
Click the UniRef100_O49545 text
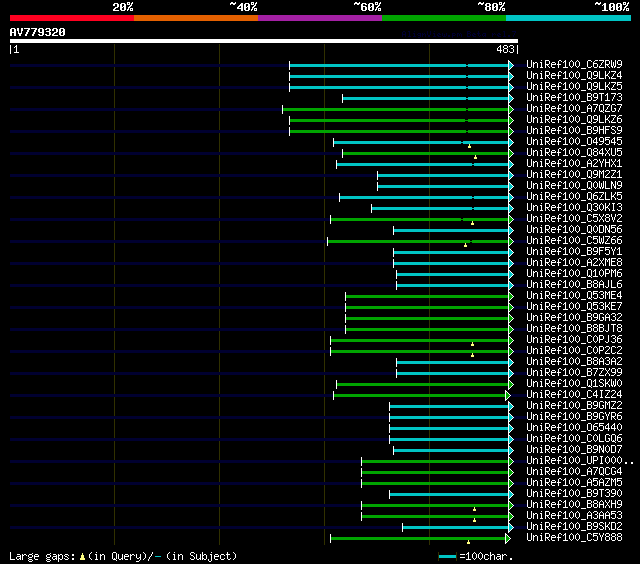tap(574, 142)
